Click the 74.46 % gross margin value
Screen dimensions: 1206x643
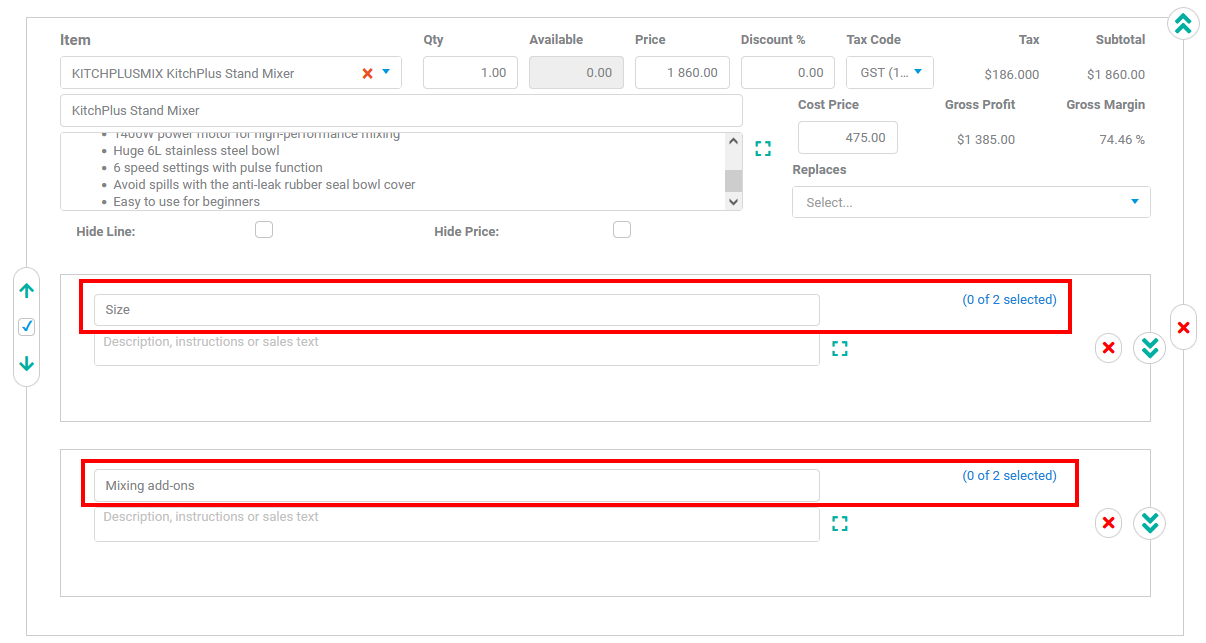click(x=1122, y=140)
